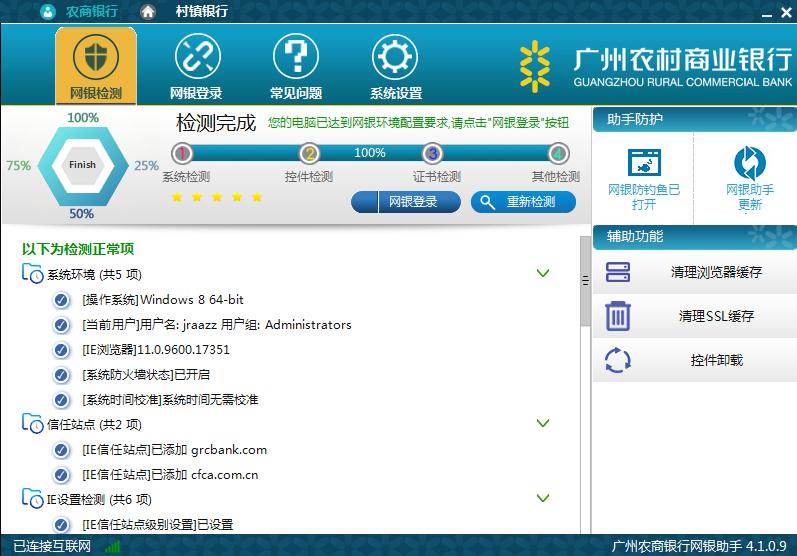Viewport: 797px width, 556px height.
Task: Click the 清理SSL缓存 trash icon
Action: tap(618, 316)
